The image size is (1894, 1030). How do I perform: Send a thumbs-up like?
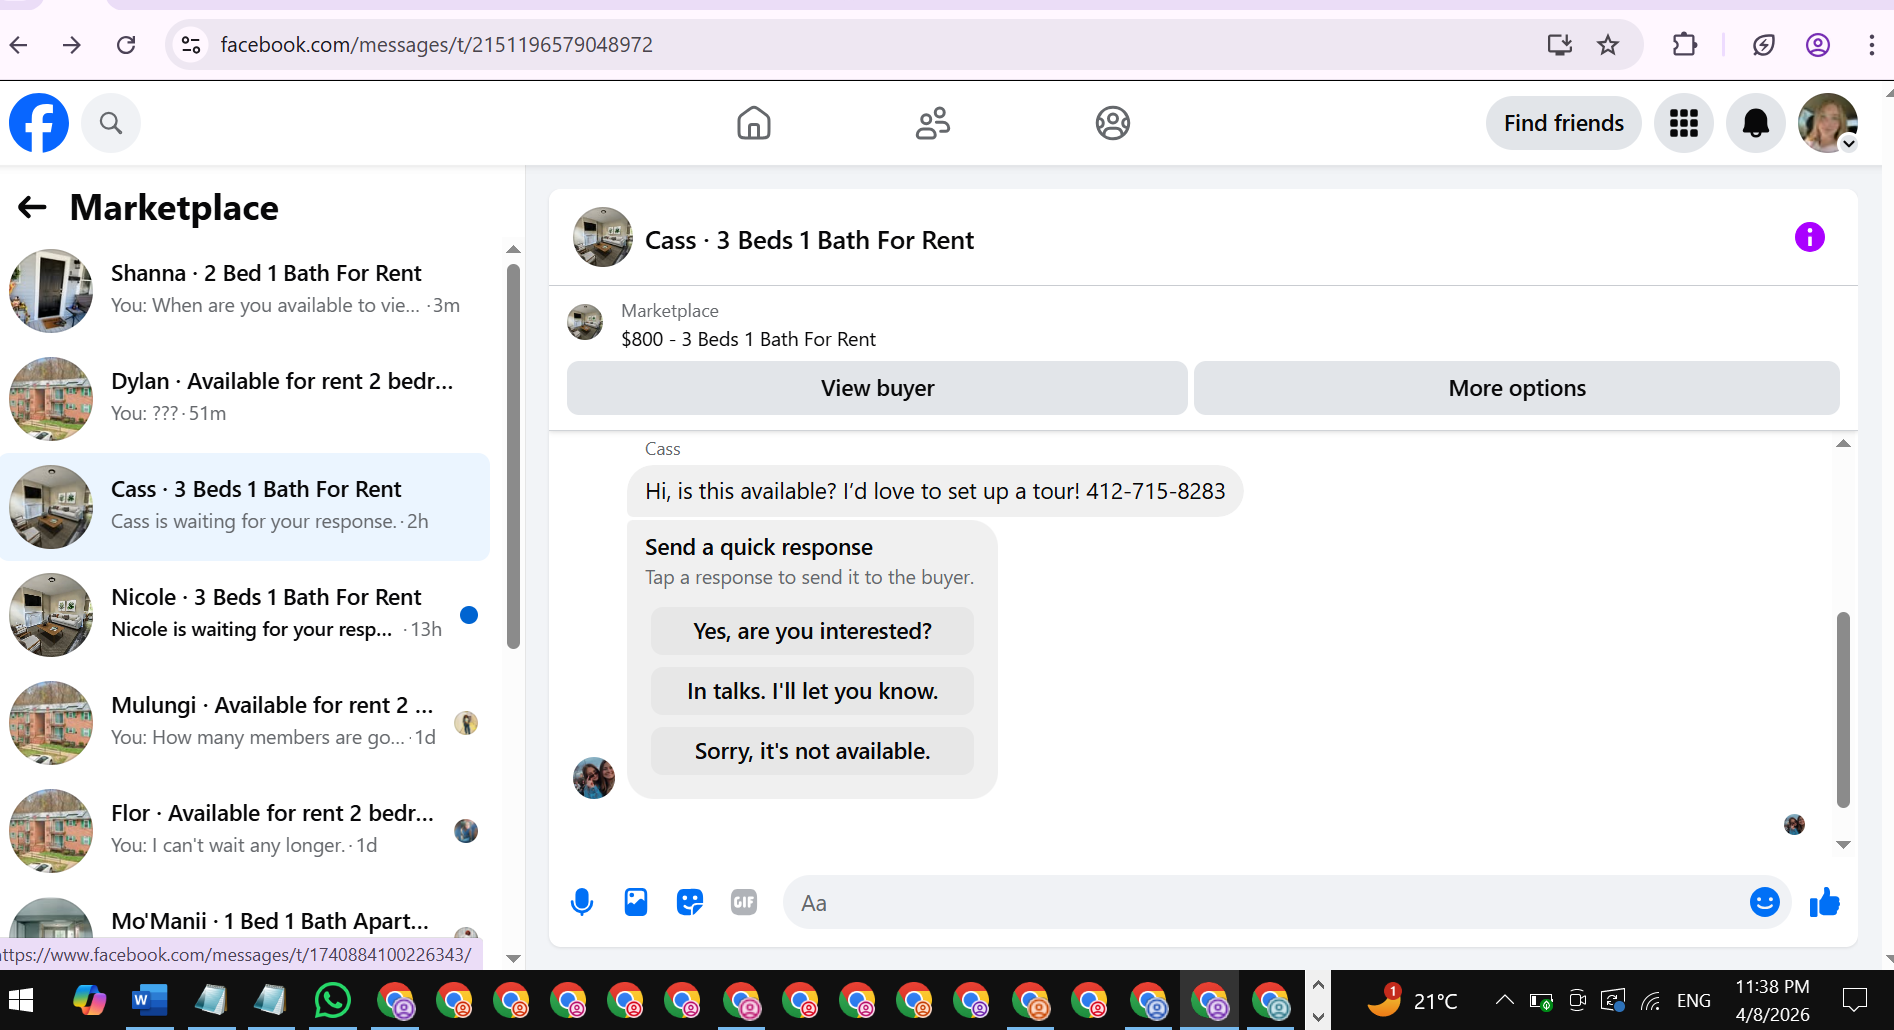tap(1825, 903)
